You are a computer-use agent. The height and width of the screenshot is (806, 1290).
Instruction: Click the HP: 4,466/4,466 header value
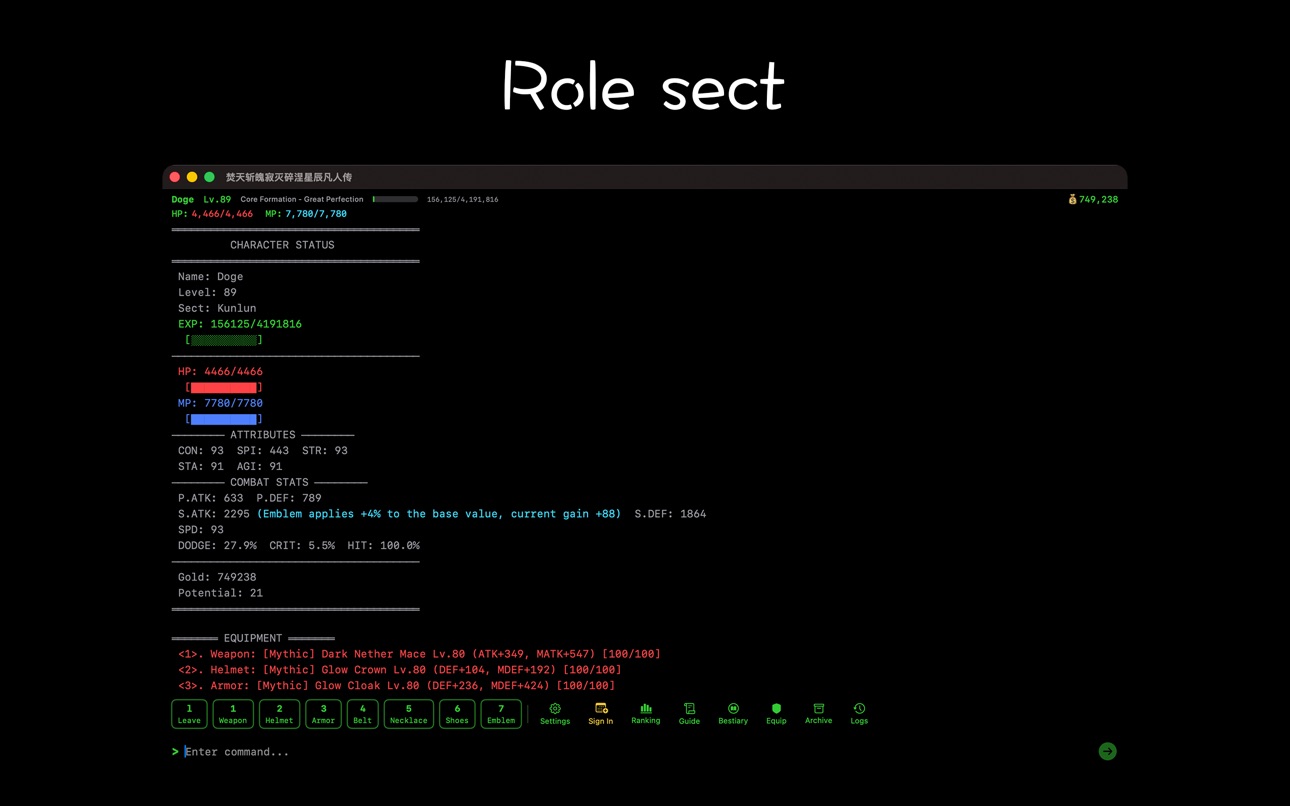[212, 214]
